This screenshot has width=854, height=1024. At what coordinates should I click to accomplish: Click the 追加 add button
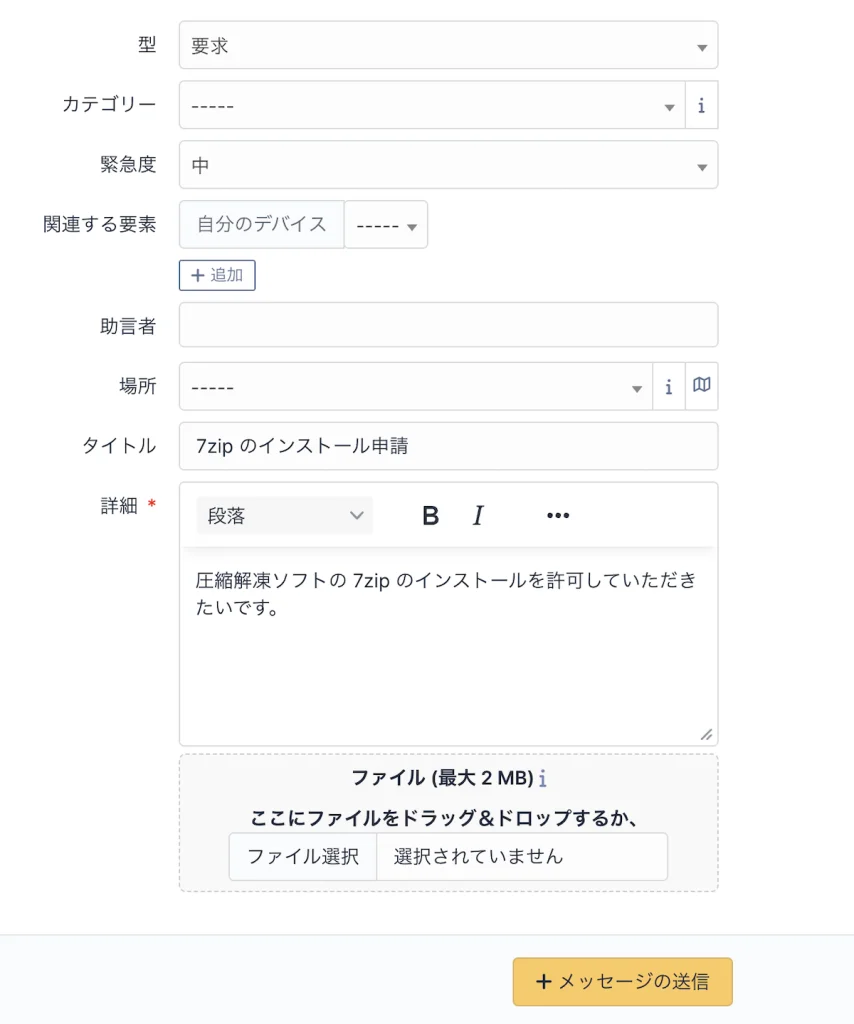coord(217,275)
